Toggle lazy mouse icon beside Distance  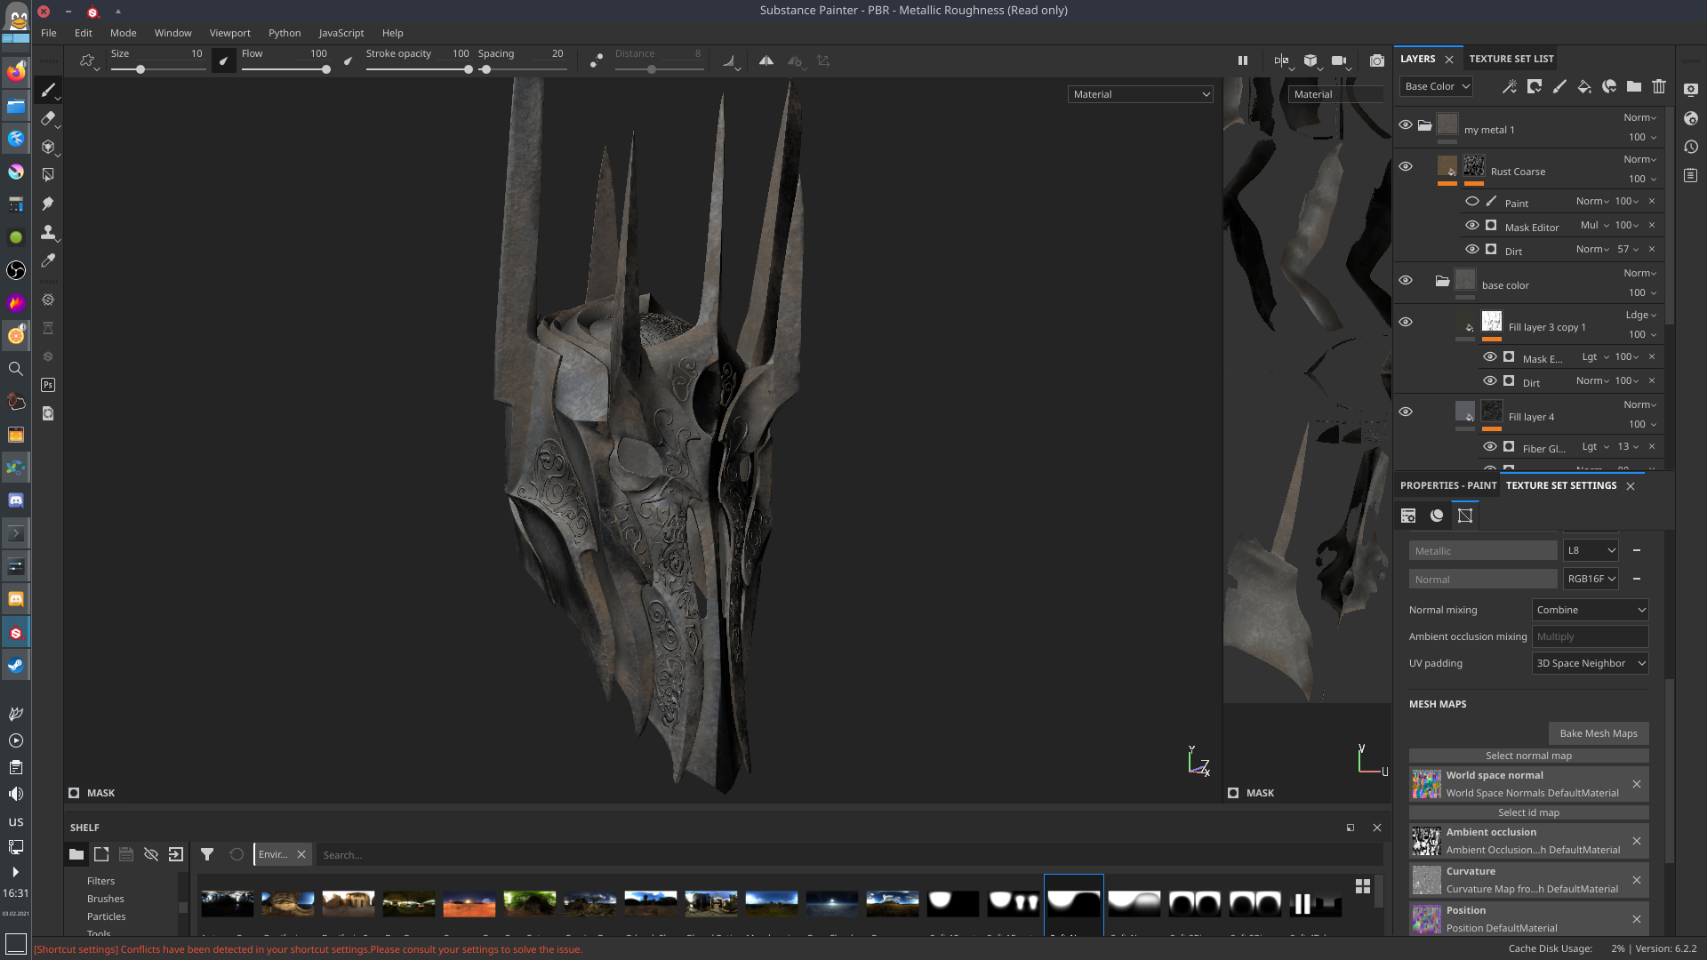(x=596, y=61)
